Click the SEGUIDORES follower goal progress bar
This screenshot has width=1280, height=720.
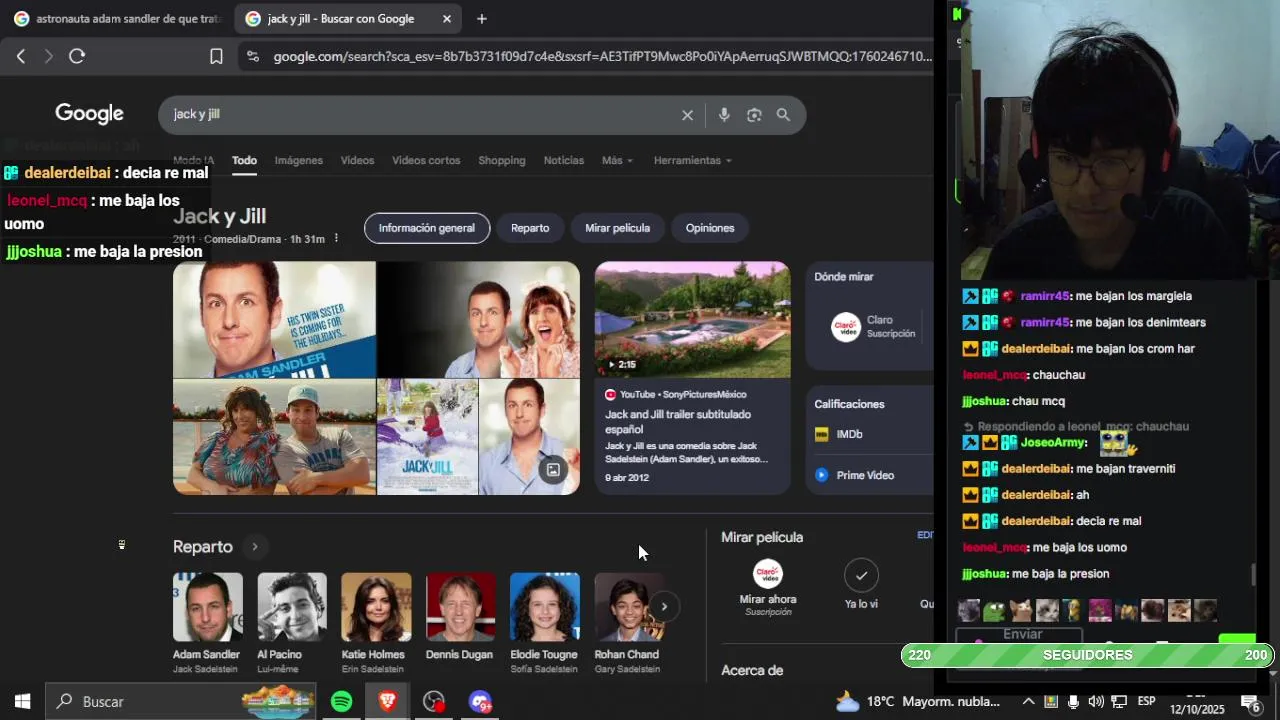[1087, 655]
